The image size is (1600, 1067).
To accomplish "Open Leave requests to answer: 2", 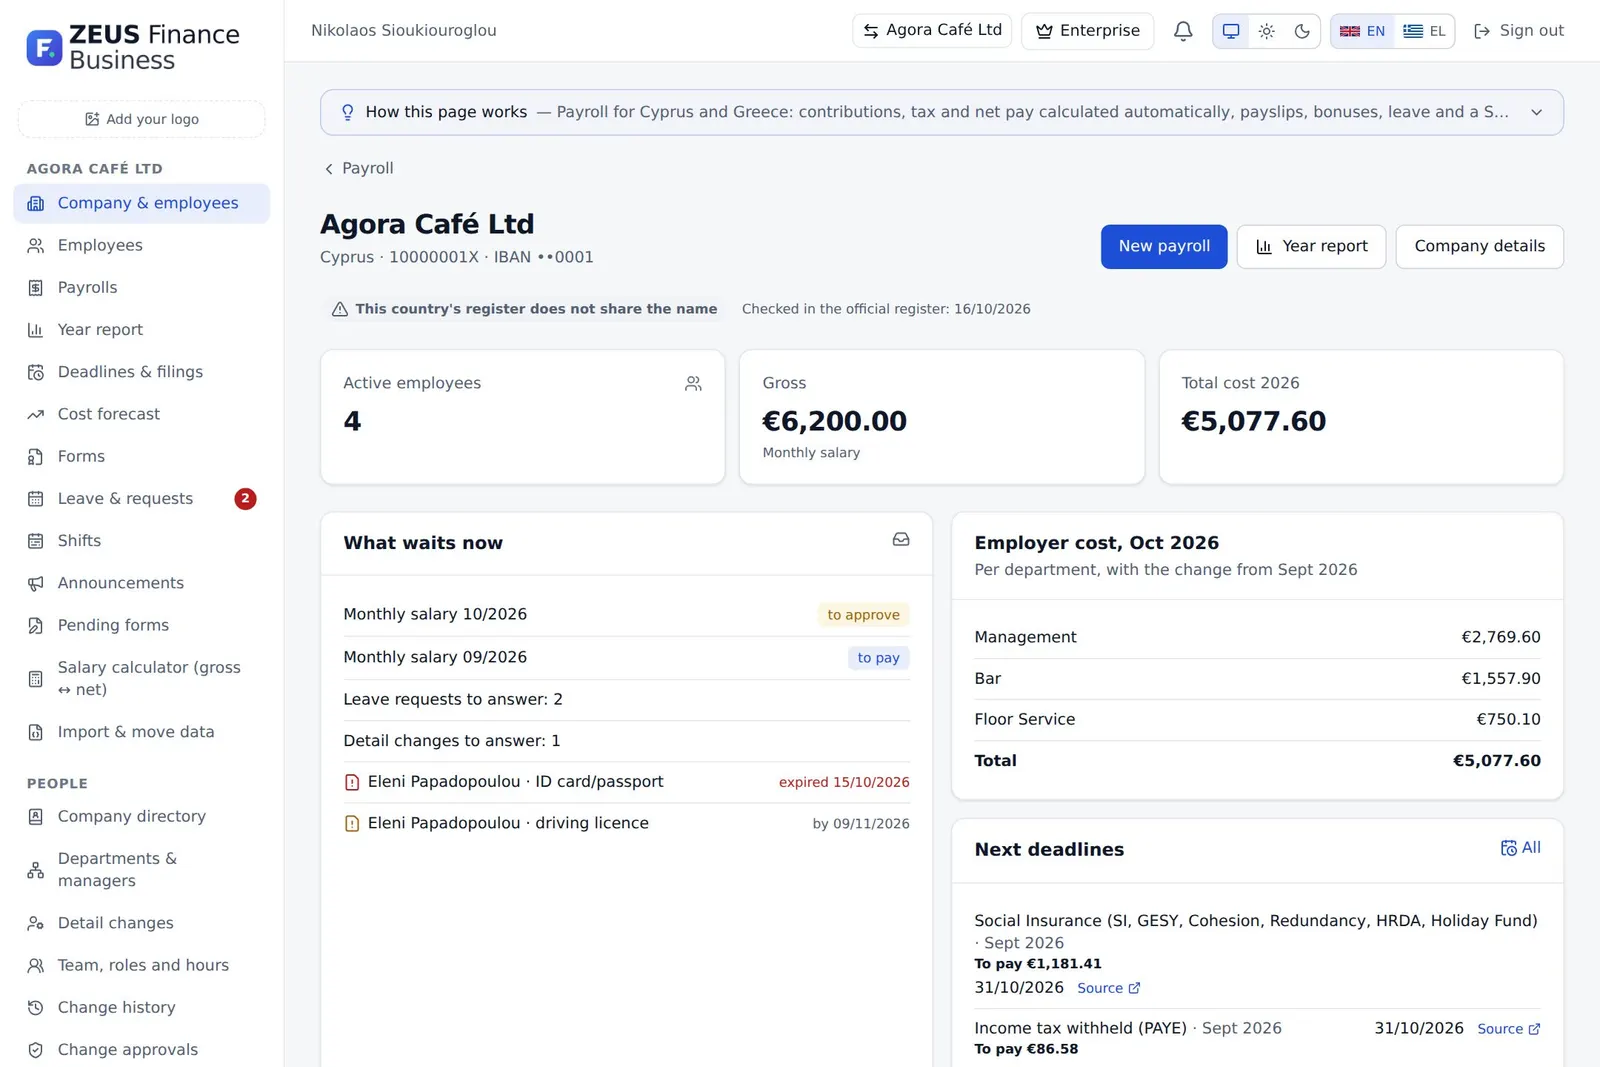I will click(x=626, y=700).
